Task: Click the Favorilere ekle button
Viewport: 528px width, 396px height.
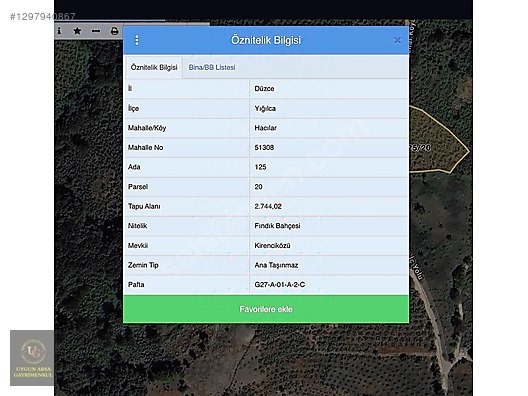Action: tap(266, 309)
